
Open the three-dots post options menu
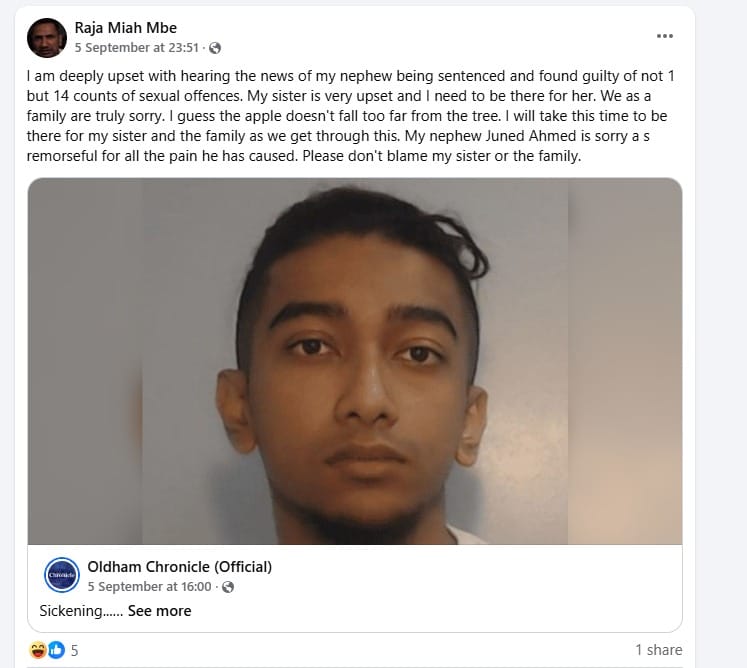665,36
